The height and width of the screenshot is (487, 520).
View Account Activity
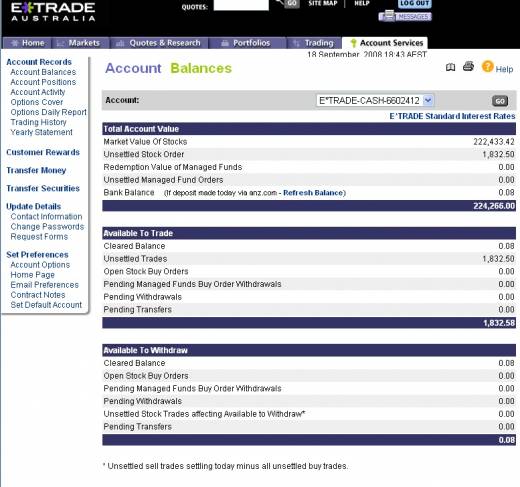point(38,92)
